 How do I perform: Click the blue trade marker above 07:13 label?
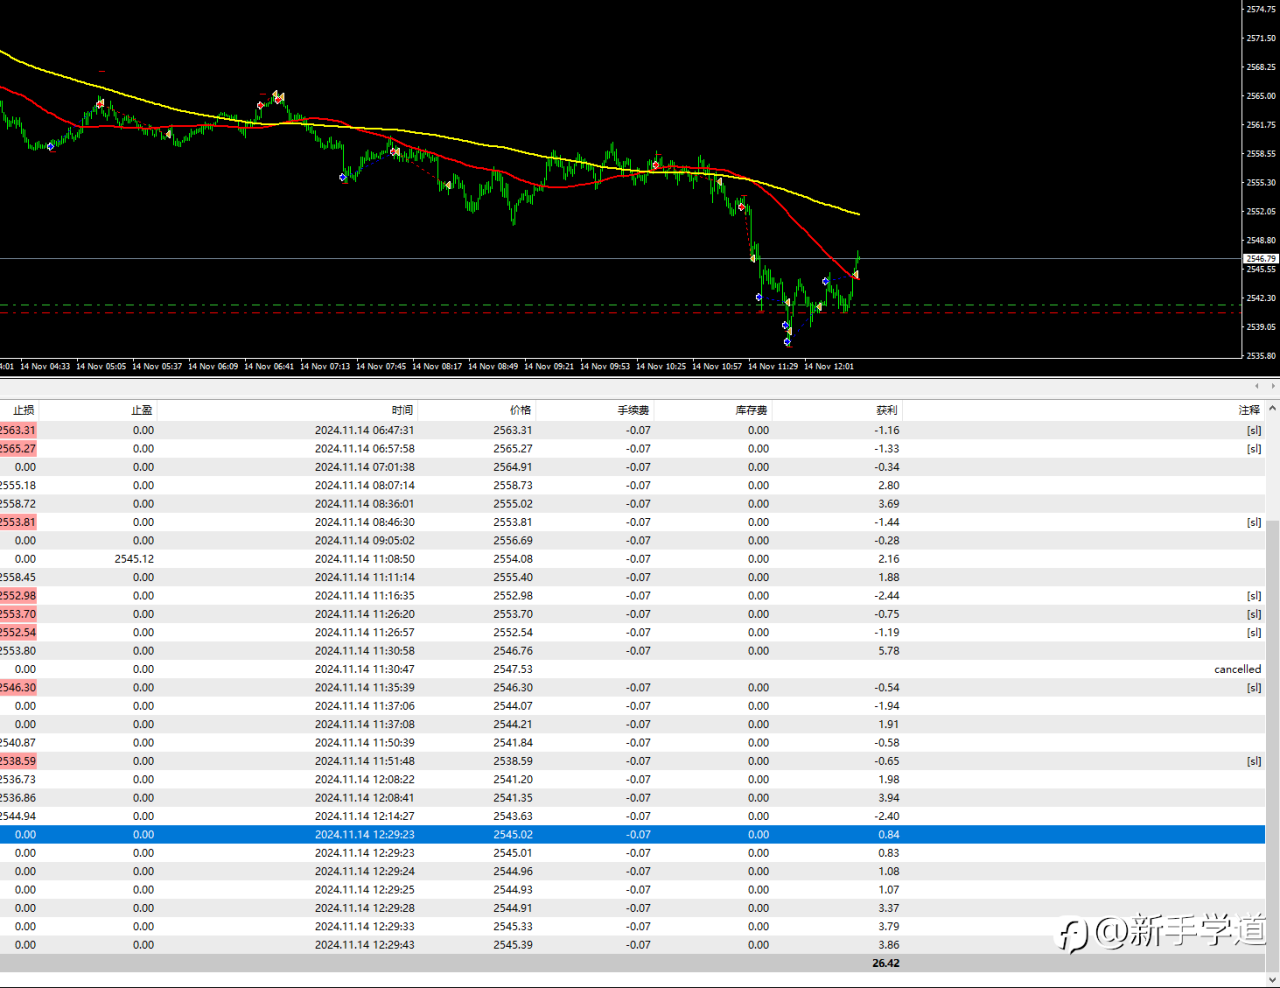(x=343, y=177)
